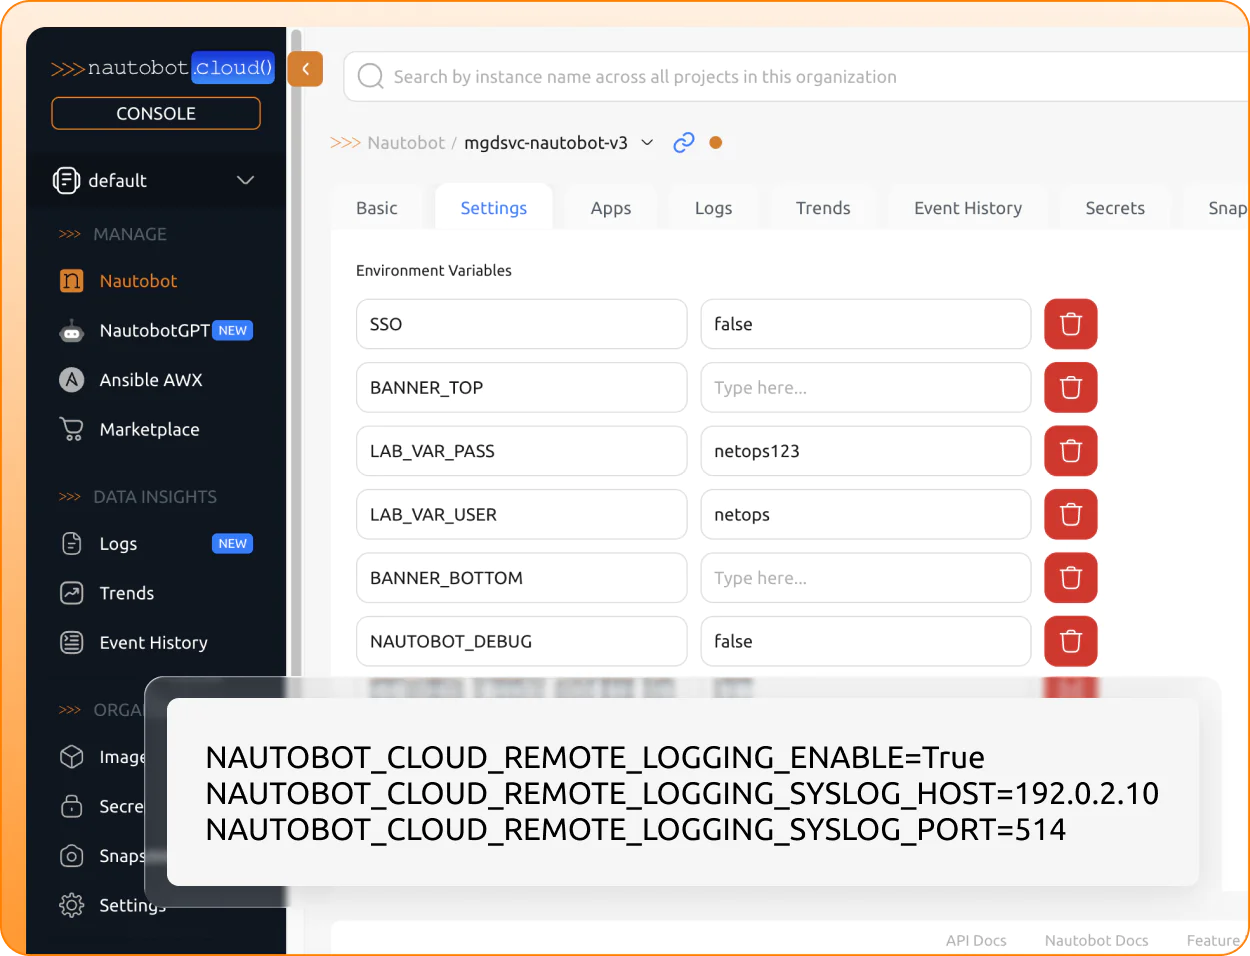Open the Event History tab
1250x956 pixels.
(x=967, y=208)
